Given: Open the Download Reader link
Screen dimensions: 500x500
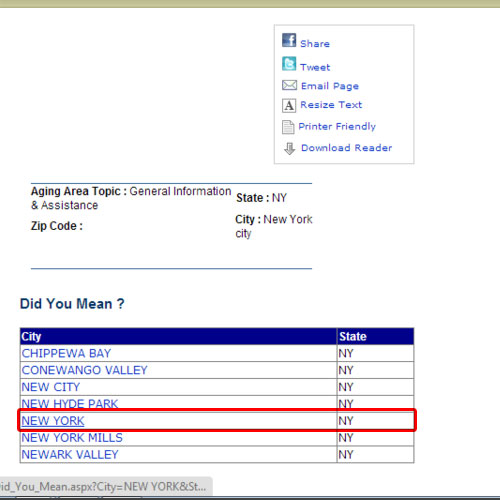Looking at the screenshot, I should click(x=346, y=148).
